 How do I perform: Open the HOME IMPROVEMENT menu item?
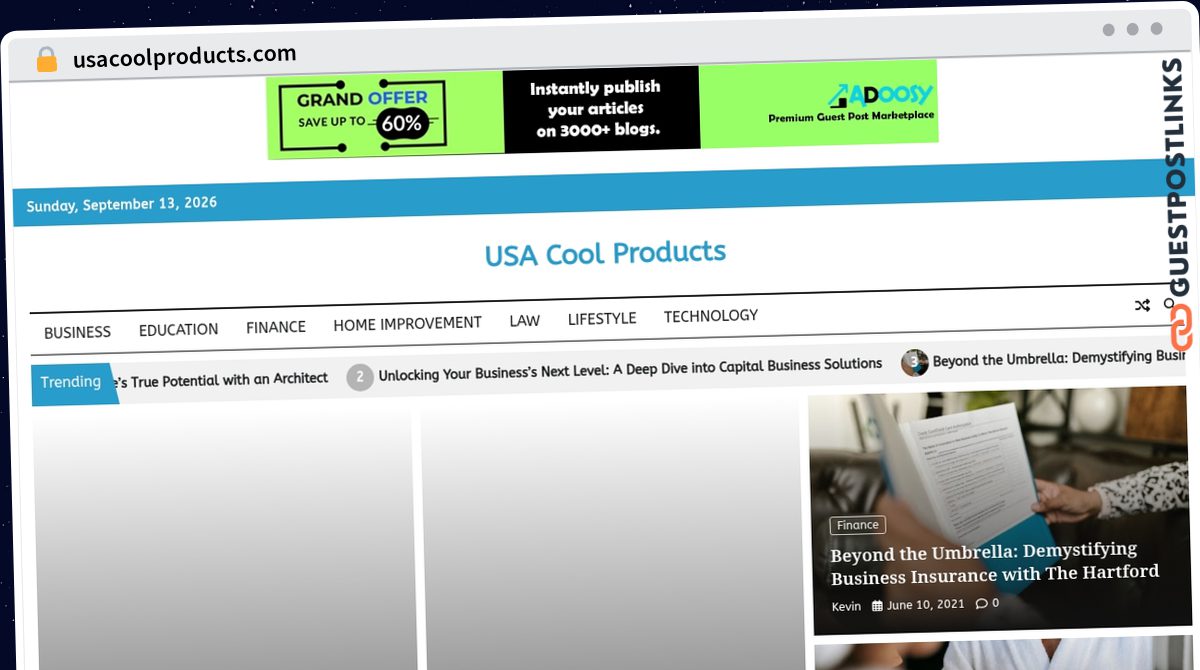(x=407, y=324)
